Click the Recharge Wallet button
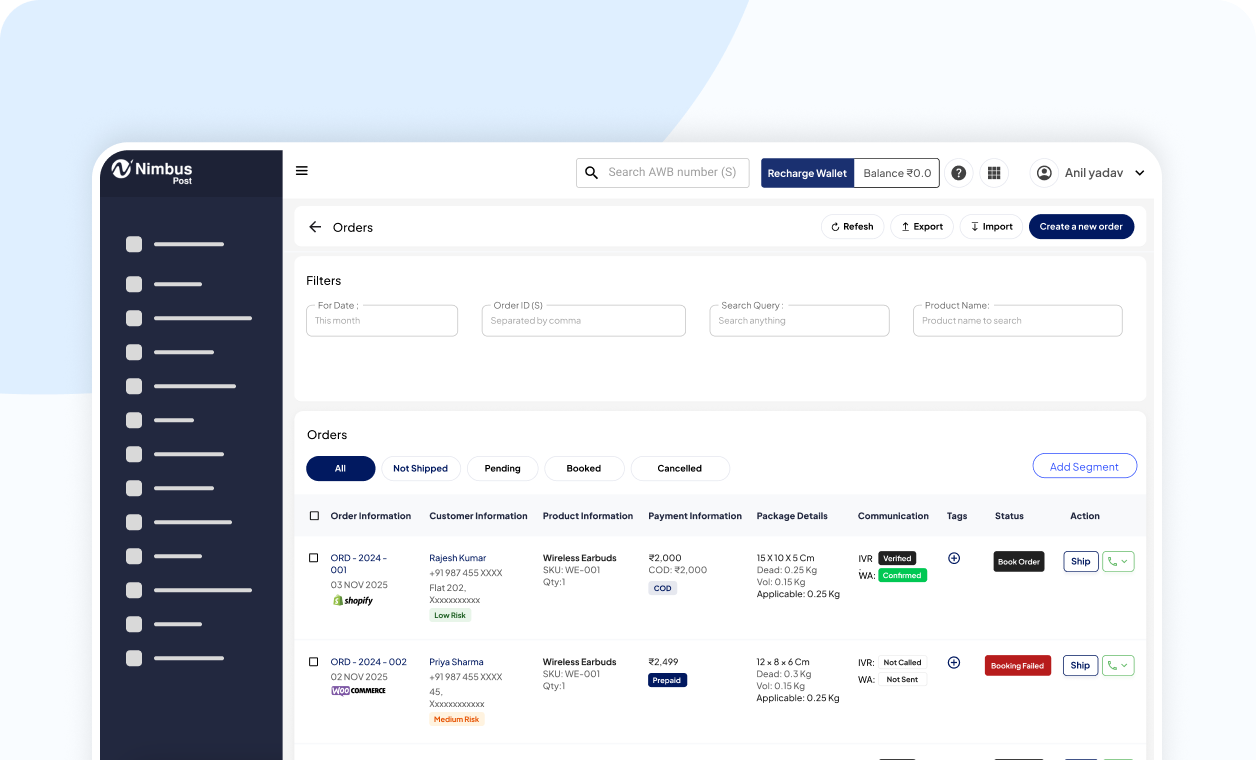This screenshot has width=1256, height=760. (806, 173)
